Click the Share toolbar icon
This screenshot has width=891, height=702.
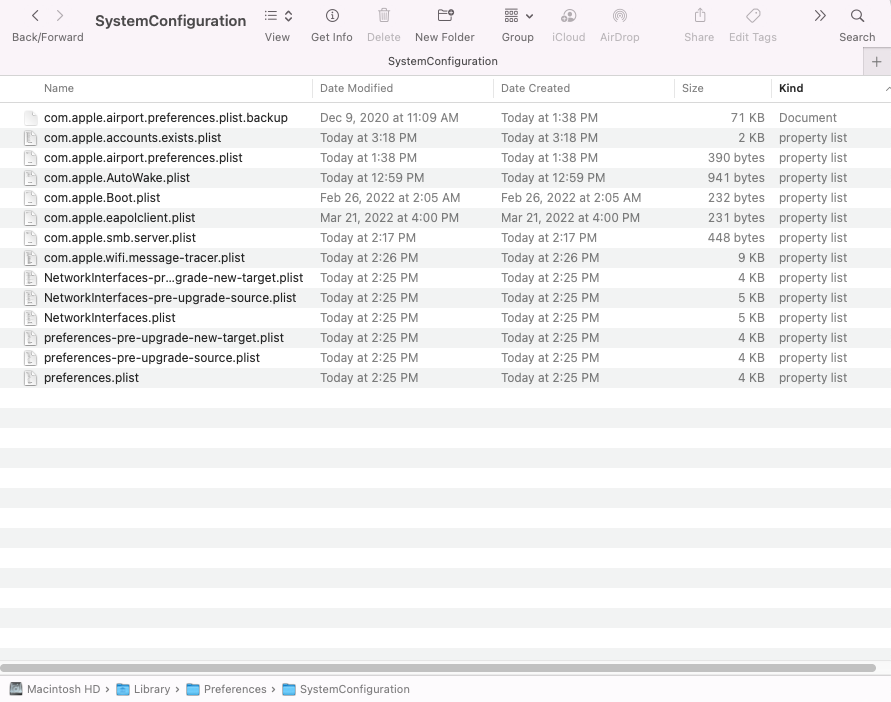(x=700, y=15)
